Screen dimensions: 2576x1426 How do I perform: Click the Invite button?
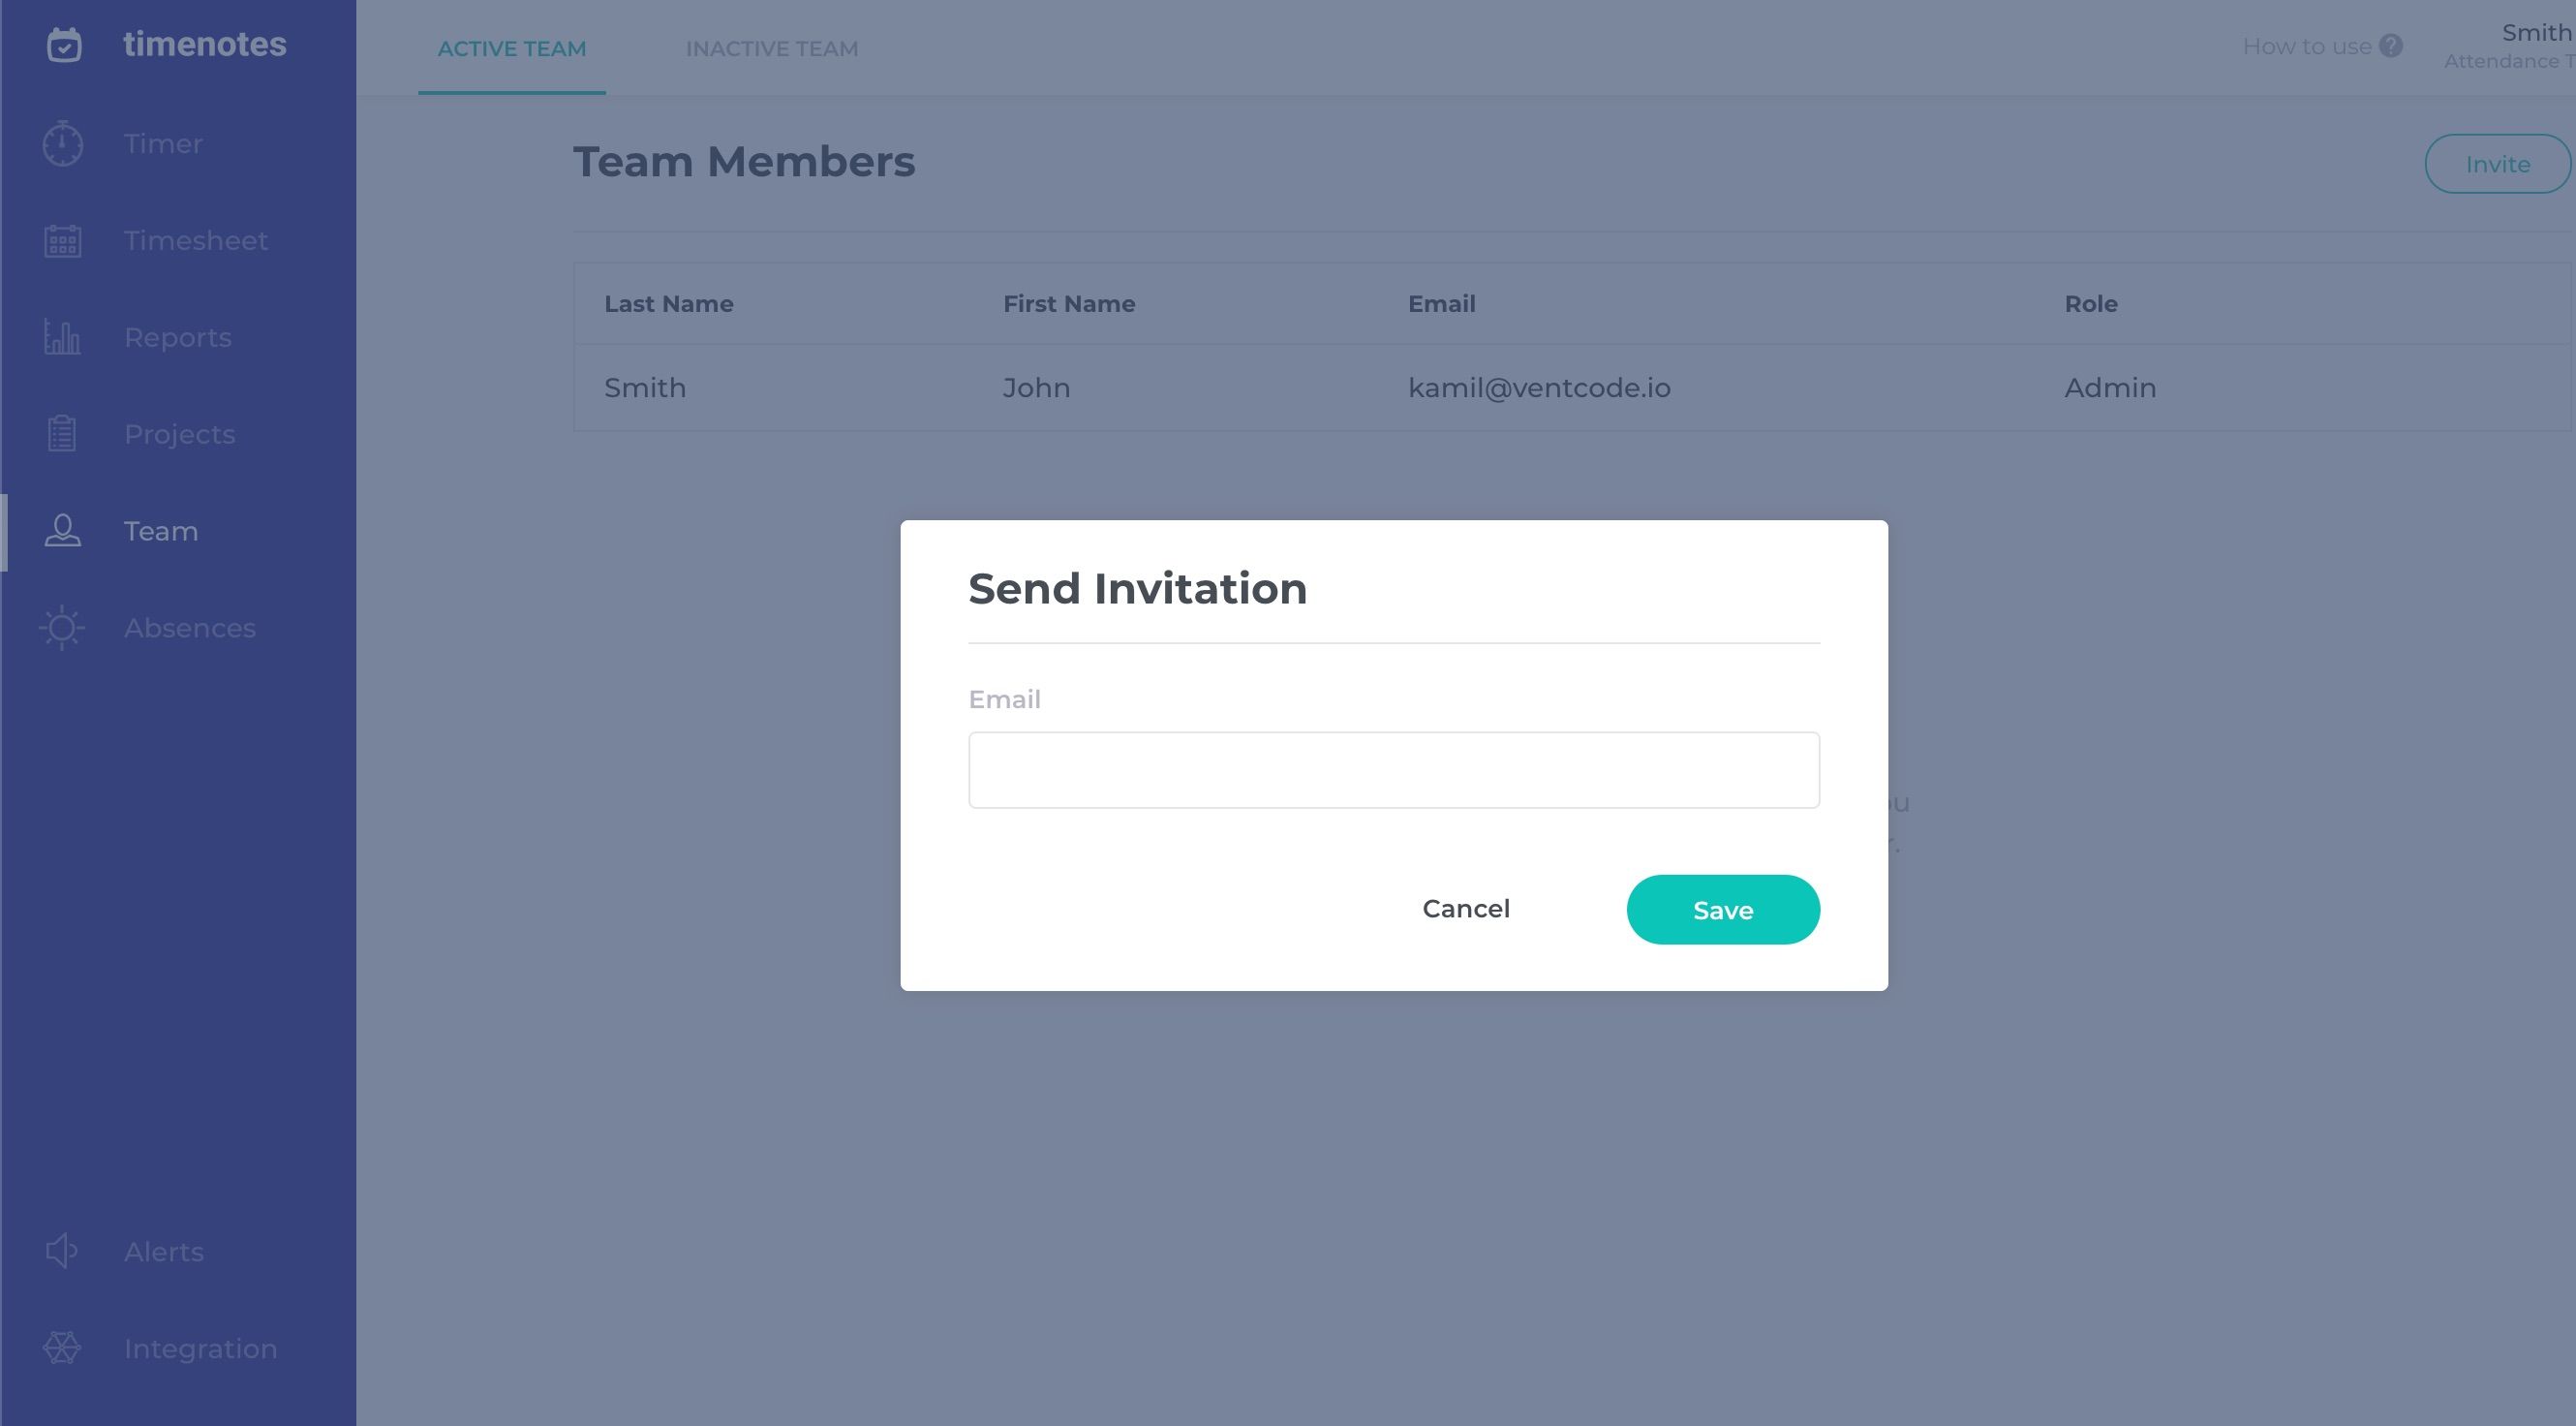point(2496,164)
